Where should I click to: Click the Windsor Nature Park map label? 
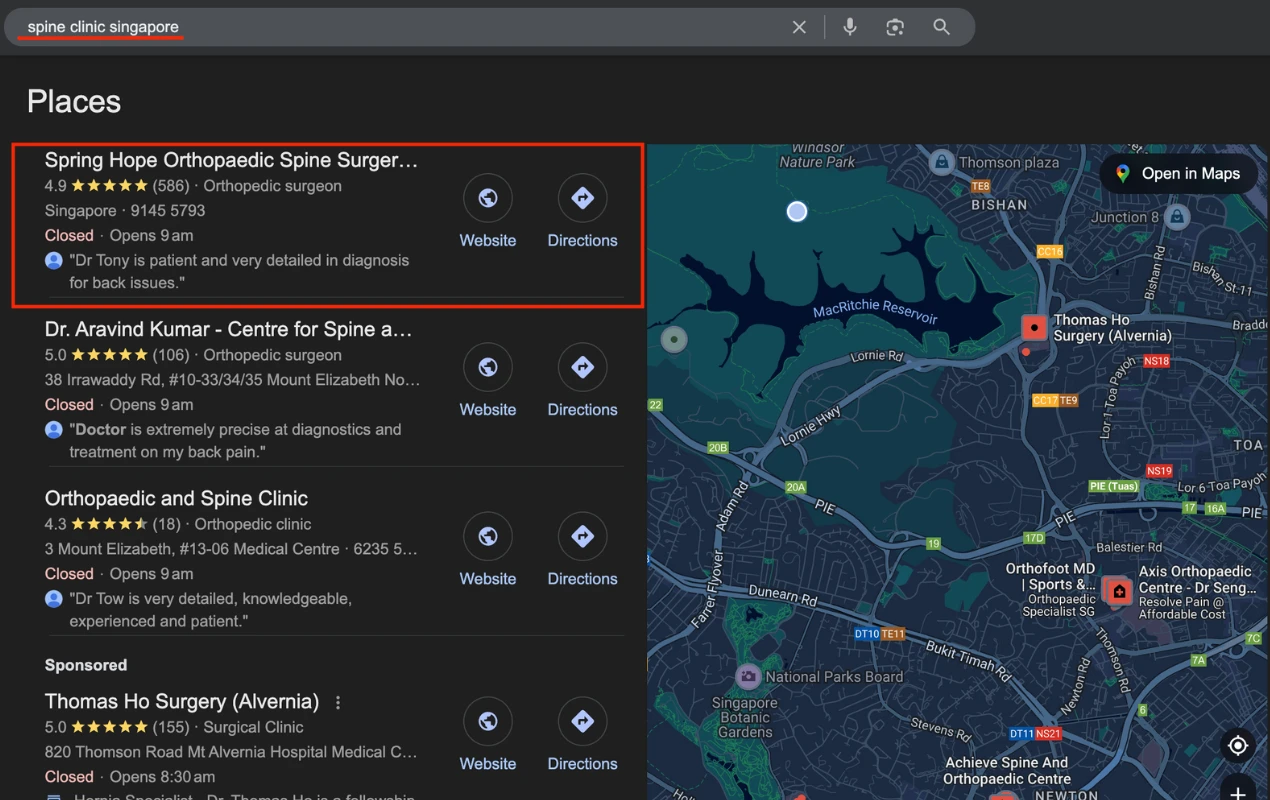[817, 155]
